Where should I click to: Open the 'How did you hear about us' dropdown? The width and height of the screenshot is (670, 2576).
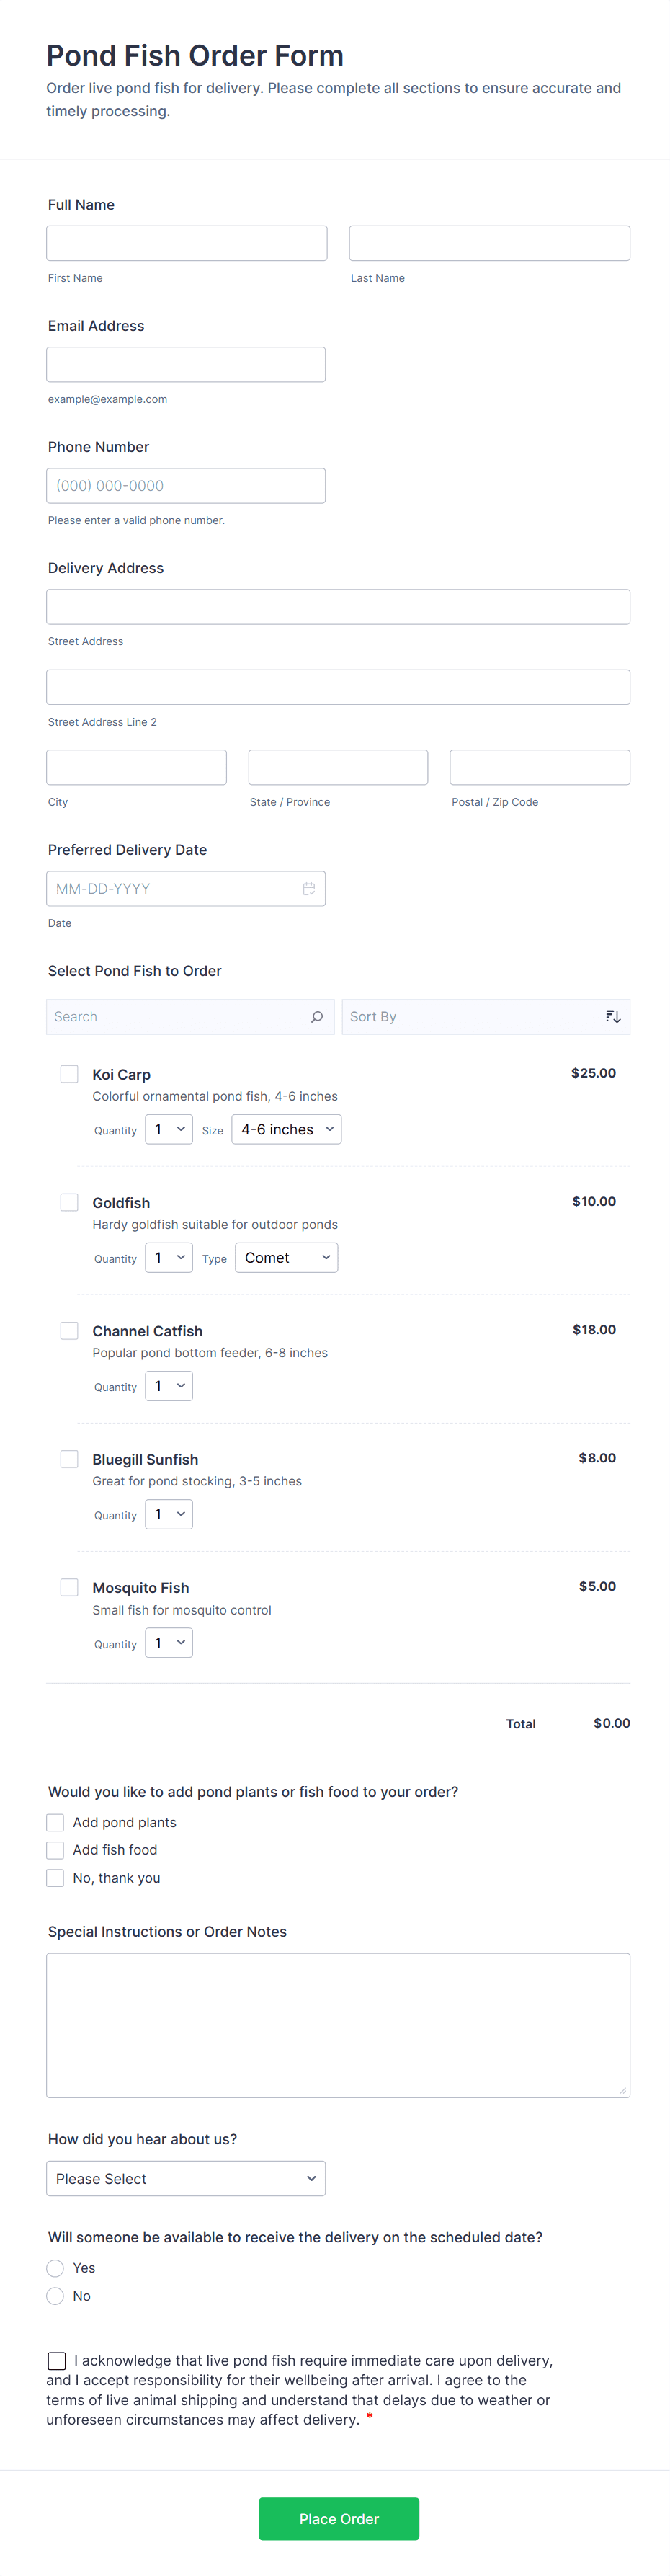[x=186, y=2178]
